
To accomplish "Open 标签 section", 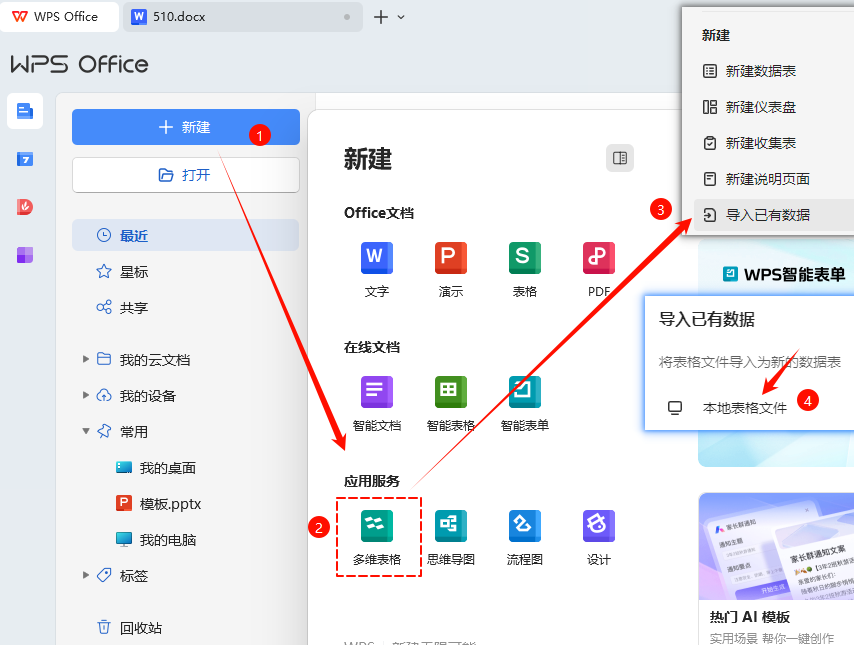I will (122, 575).
